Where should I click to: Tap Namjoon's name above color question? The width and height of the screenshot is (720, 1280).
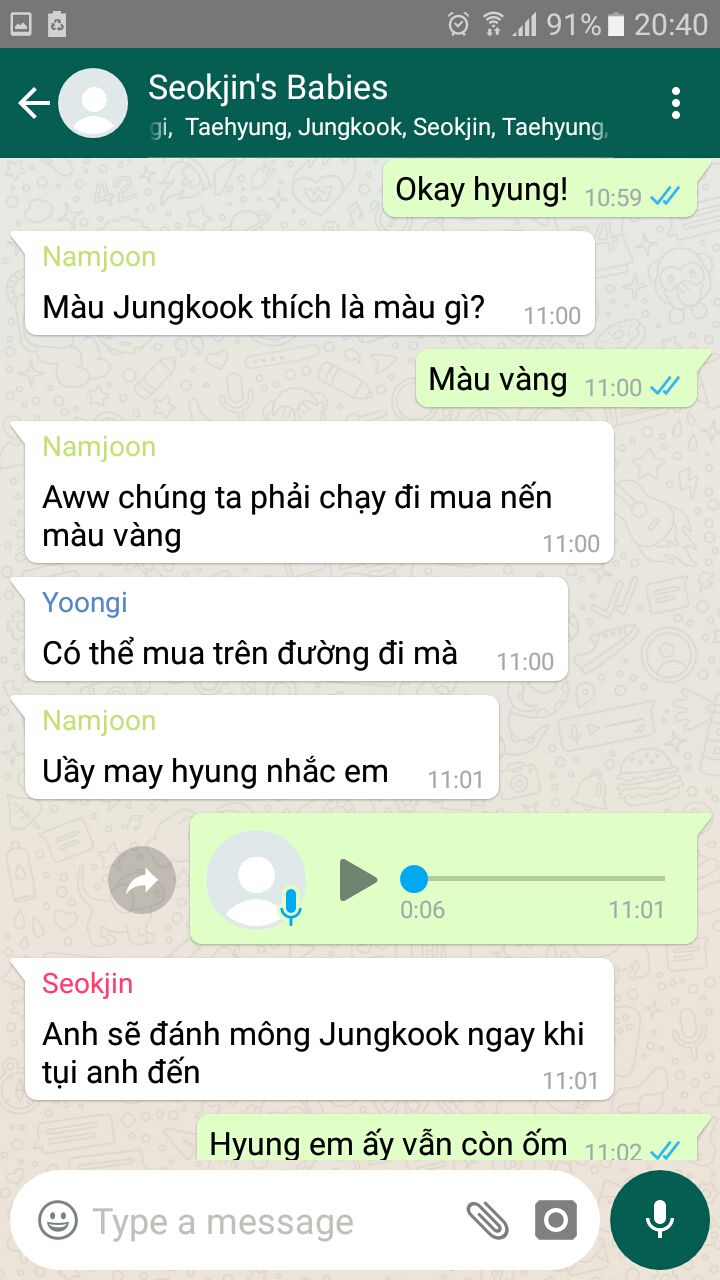pos(99,257)
